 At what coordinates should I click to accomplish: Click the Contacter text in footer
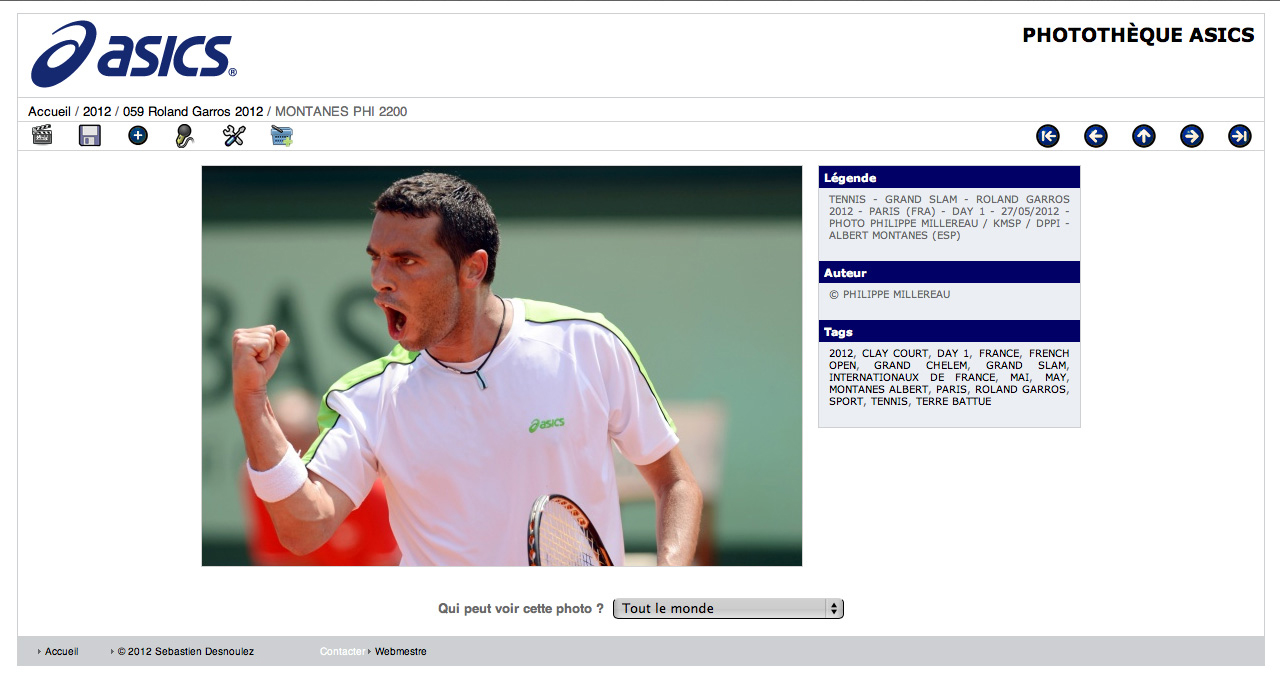tap(342, 651)
